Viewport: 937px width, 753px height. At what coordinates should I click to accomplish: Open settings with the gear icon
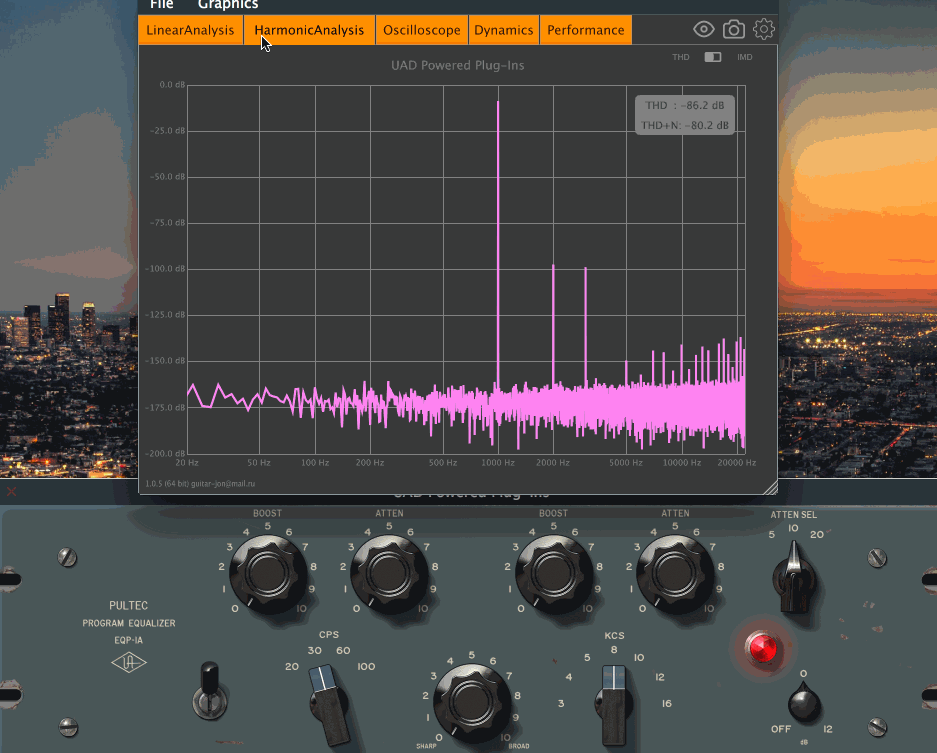tap(764, 29)
